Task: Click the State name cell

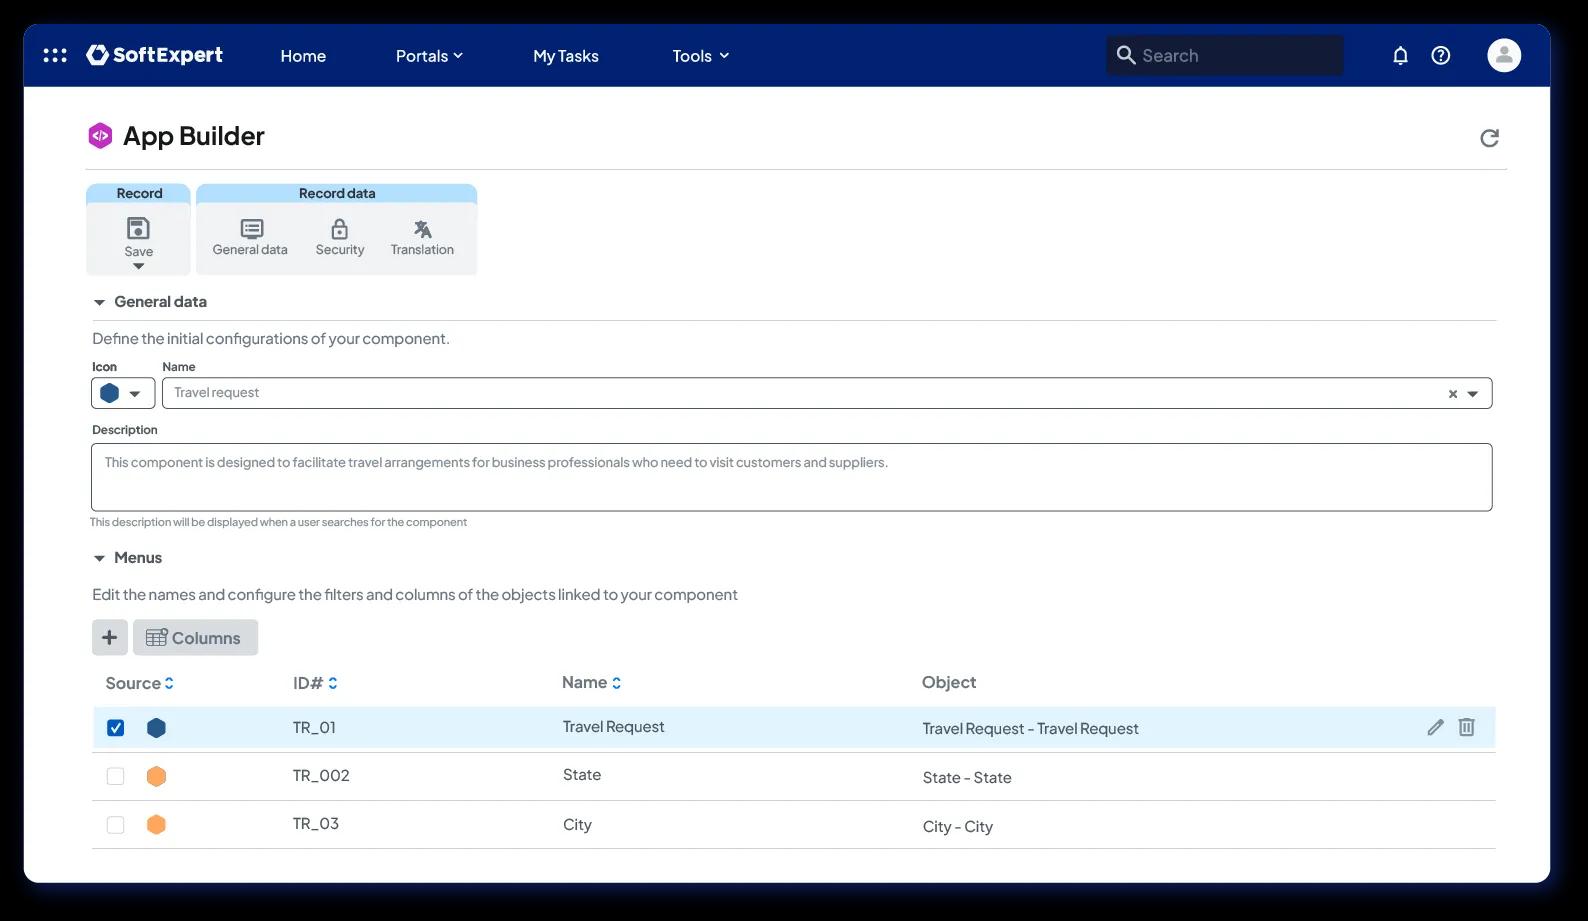Action: pyautogui.click(x=582, y=775)
